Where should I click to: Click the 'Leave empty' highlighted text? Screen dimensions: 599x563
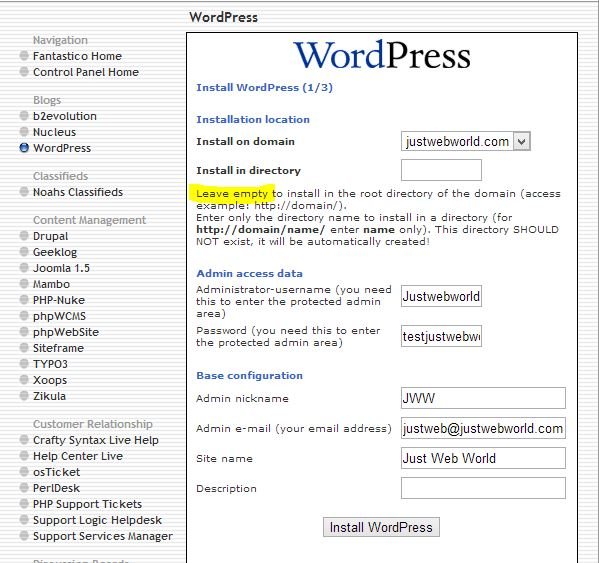pyautogui.click(x=232, y=194)
